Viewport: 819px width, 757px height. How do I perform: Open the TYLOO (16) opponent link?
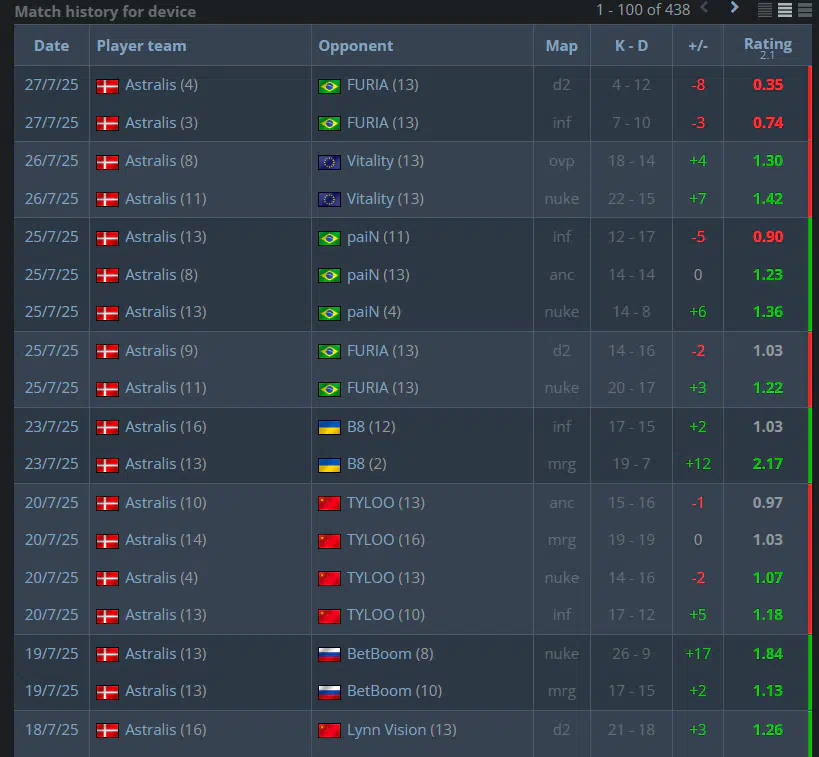coord(385,540)
